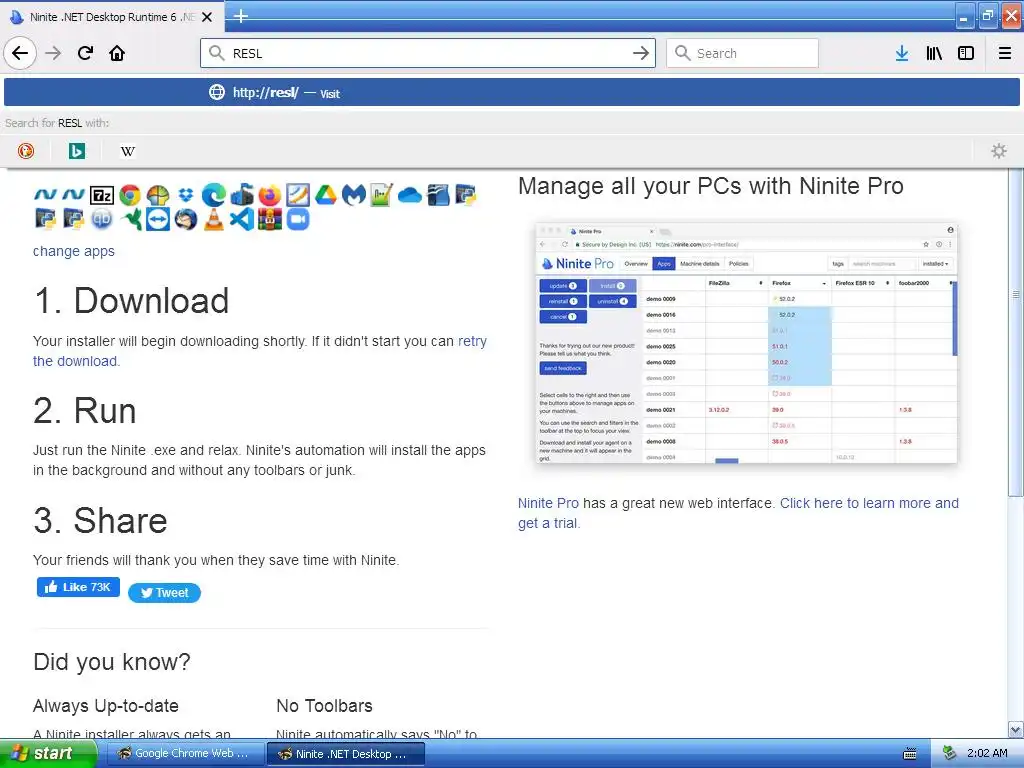Search RESL with Wikipedia icon
The image size is (1024, 768).
coord(127,151)
